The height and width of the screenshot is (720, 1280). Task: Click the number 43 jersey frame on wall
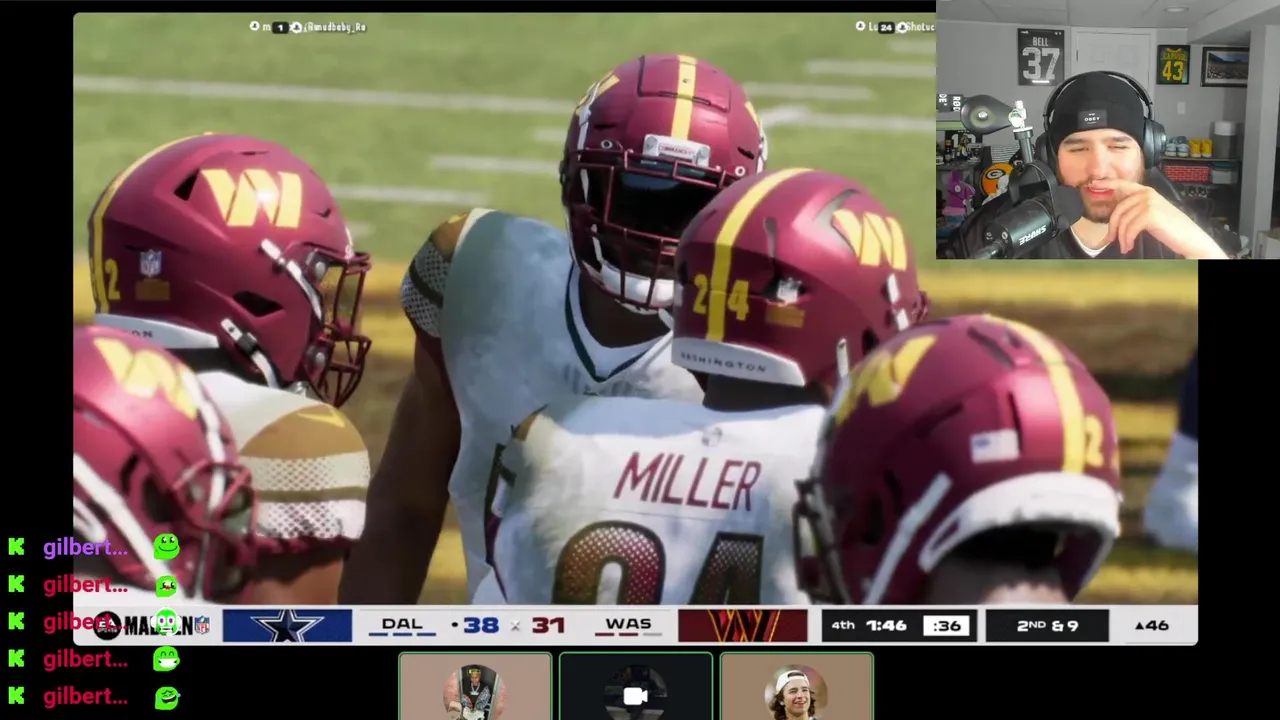(1173, 65)
